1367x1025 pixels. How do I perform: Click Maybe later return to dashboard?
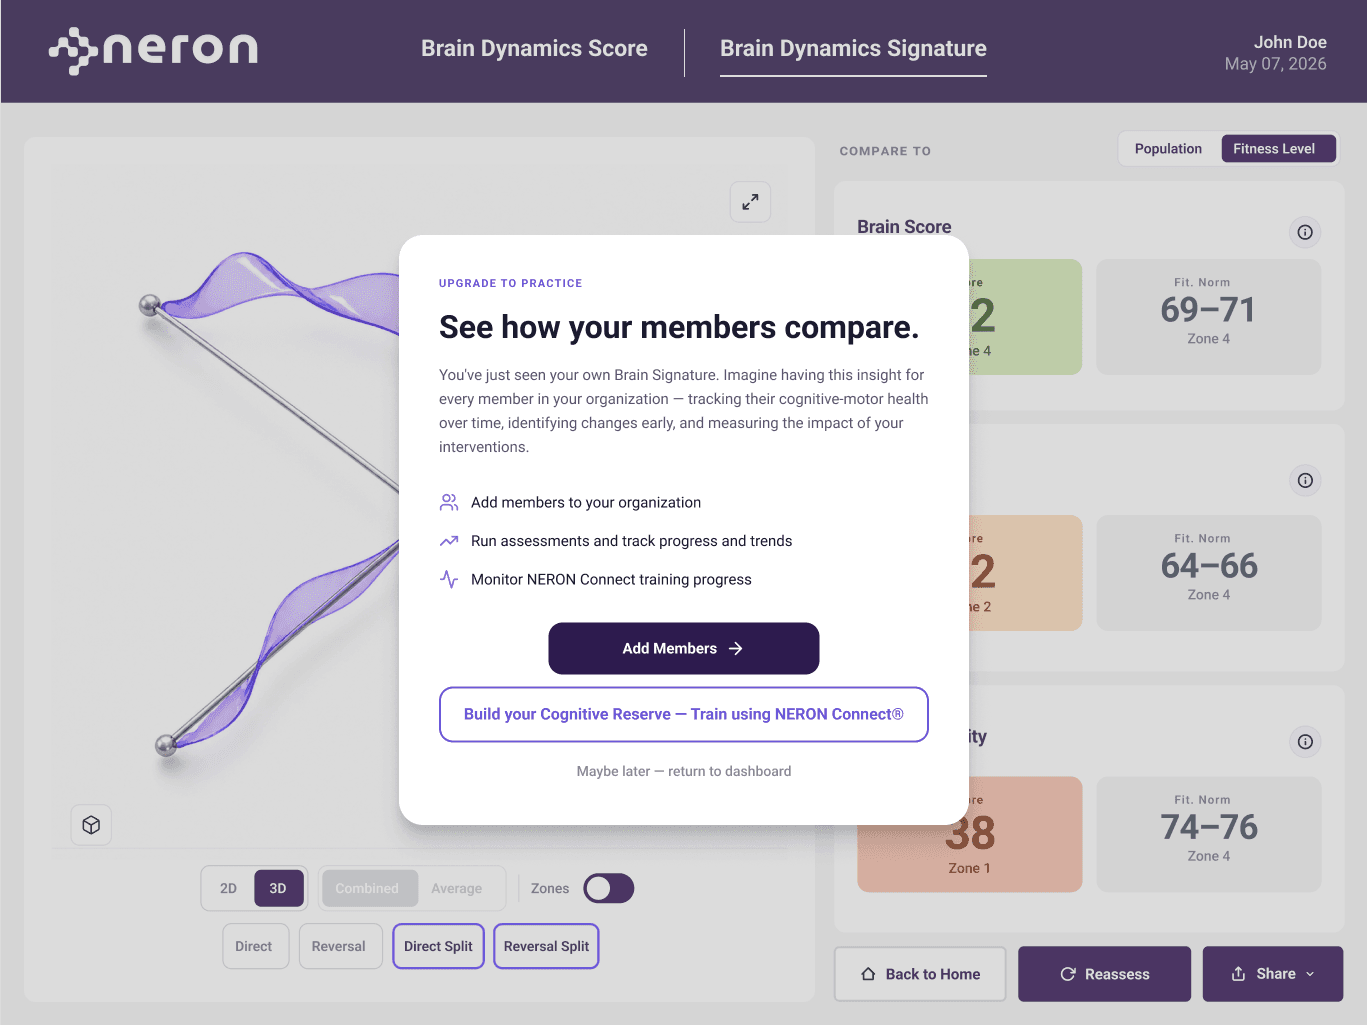[x=684, y=771]
